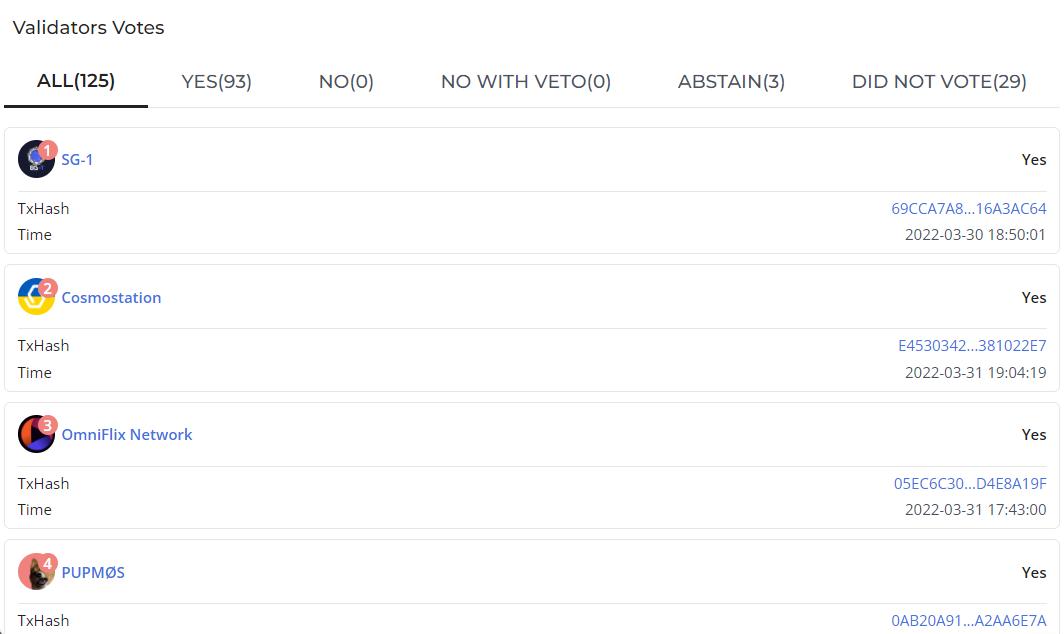
Task: Click the SG-1 validator avatar icon
Action: click(x=36, y=159)
